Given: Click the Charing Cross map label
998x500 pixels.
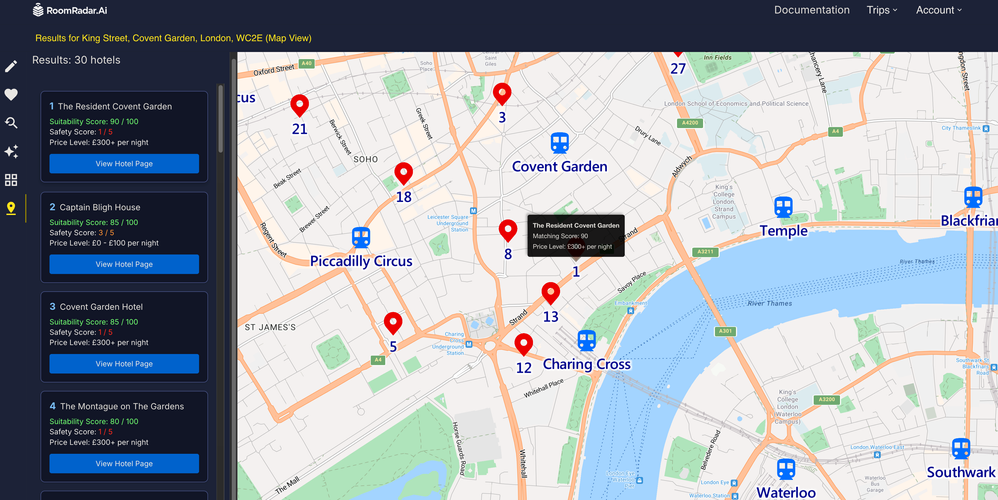Looking at the screenshot, I should coord(587,365).
